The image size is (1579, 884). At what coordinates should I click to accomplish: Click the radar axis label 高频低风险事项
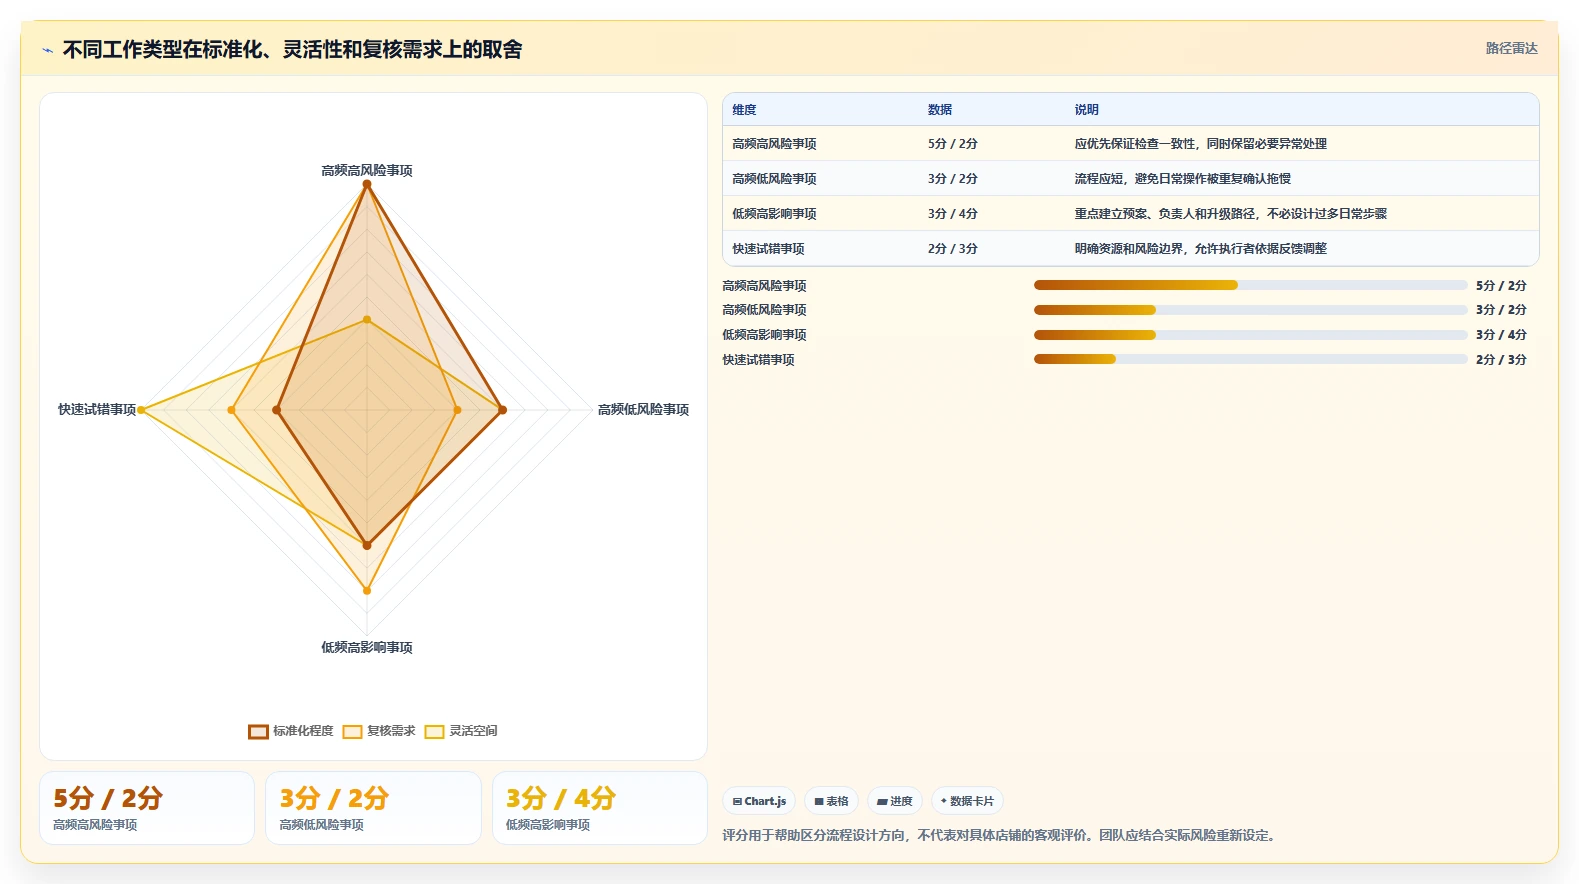click(x=643, y=410)
